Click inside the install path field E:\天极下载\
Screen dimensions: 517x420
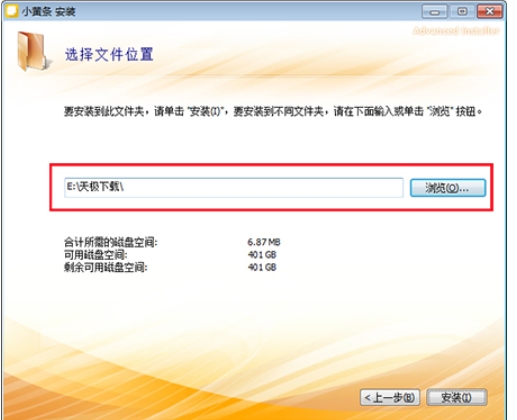click(x=234, y=188)
